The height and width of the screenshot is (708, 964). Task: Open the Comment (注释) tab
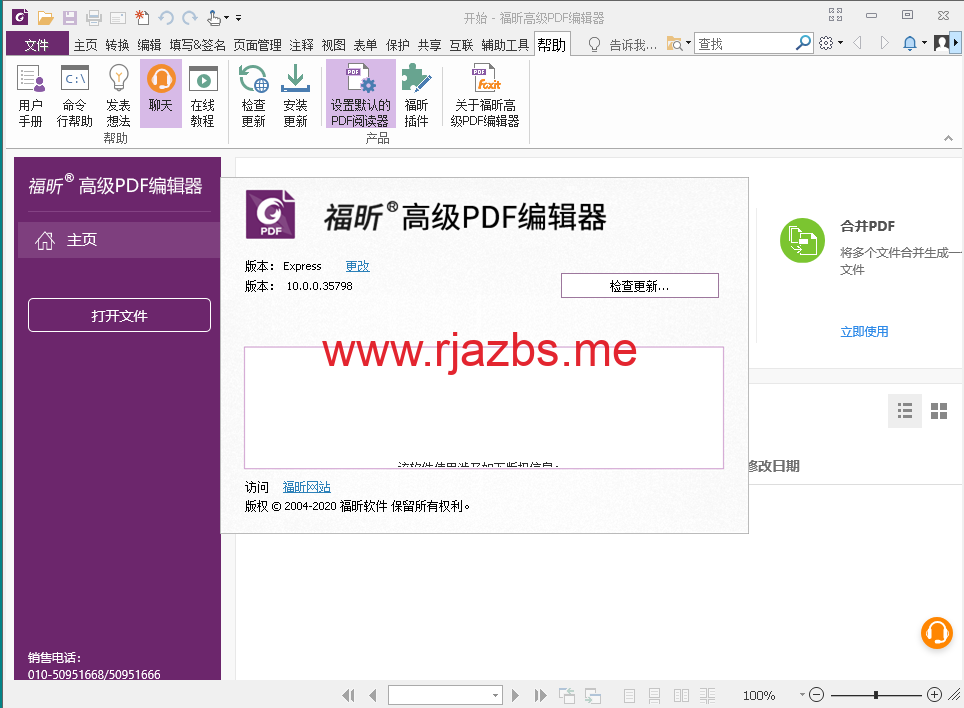(301, 45)
